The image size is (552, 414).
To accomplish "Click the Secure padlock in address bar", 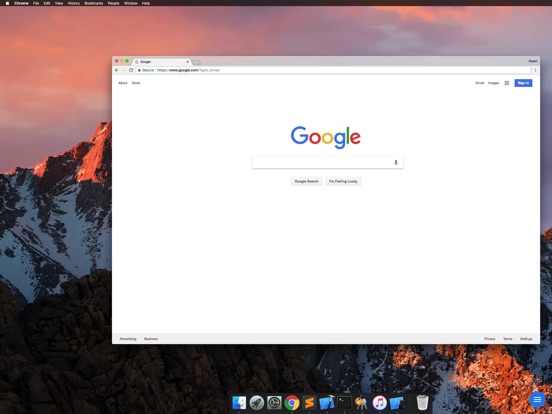I will tap(139, 70).
